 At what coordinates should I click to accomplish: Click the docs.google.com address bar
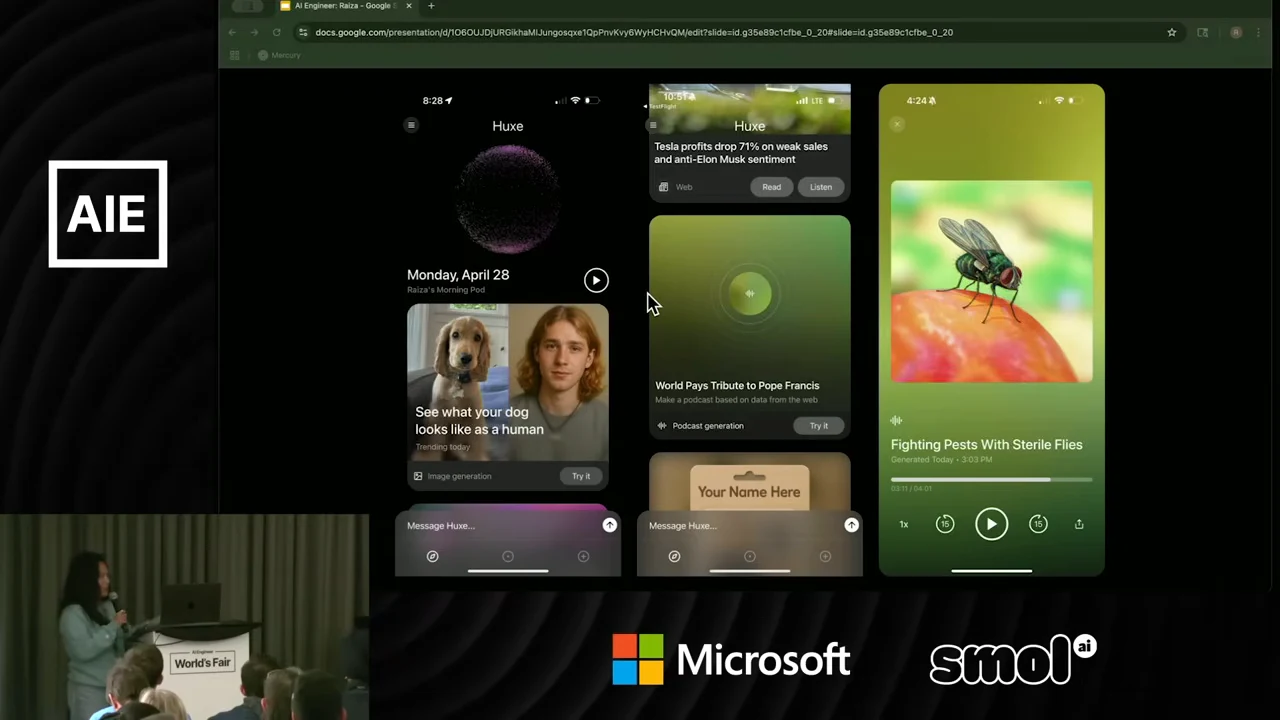740,32
